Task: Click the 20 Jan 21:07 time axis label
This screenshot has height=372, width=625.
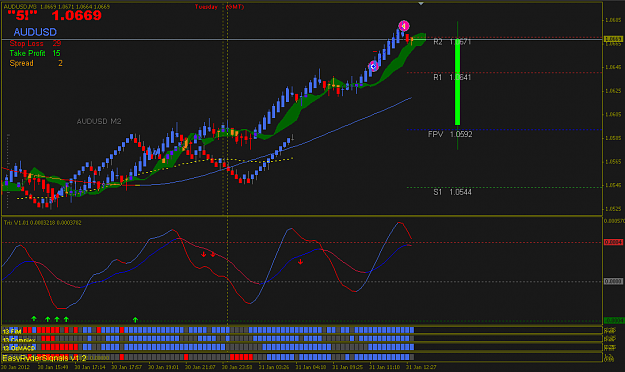Action: click(x=200, y=367)
